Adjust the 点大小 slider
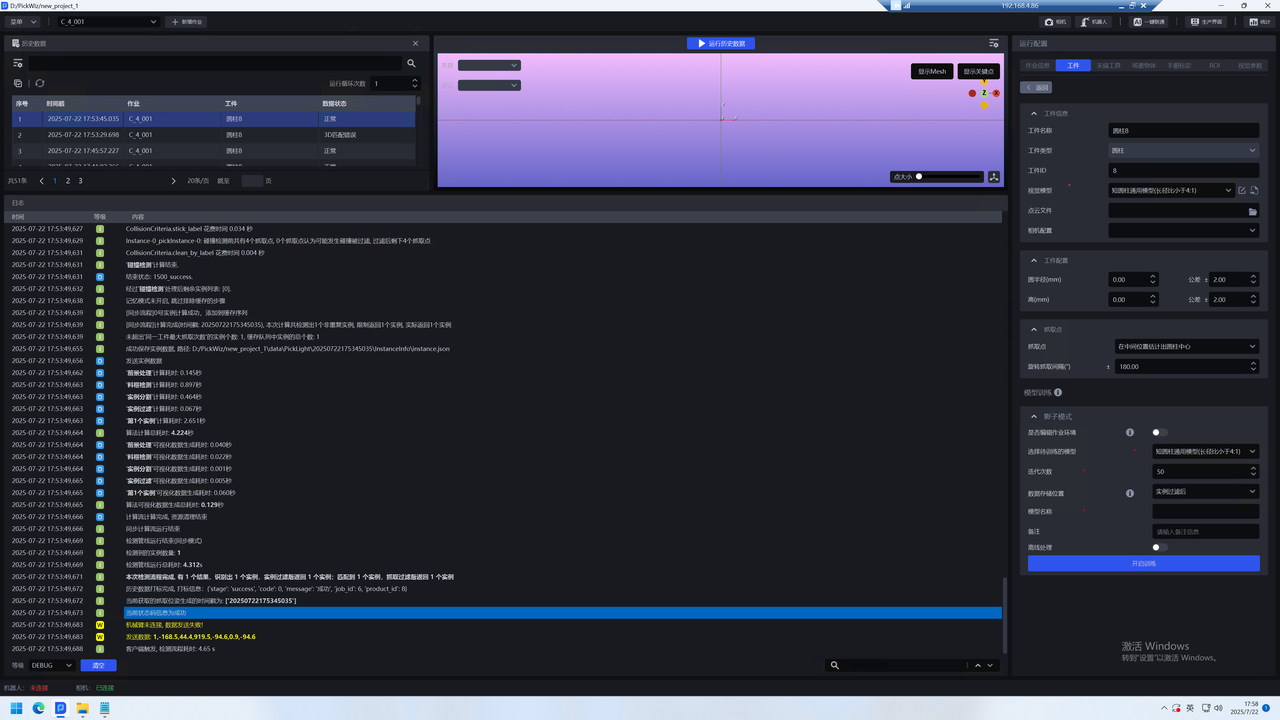This screenshot has width=1280, height=720. [949, 177]
